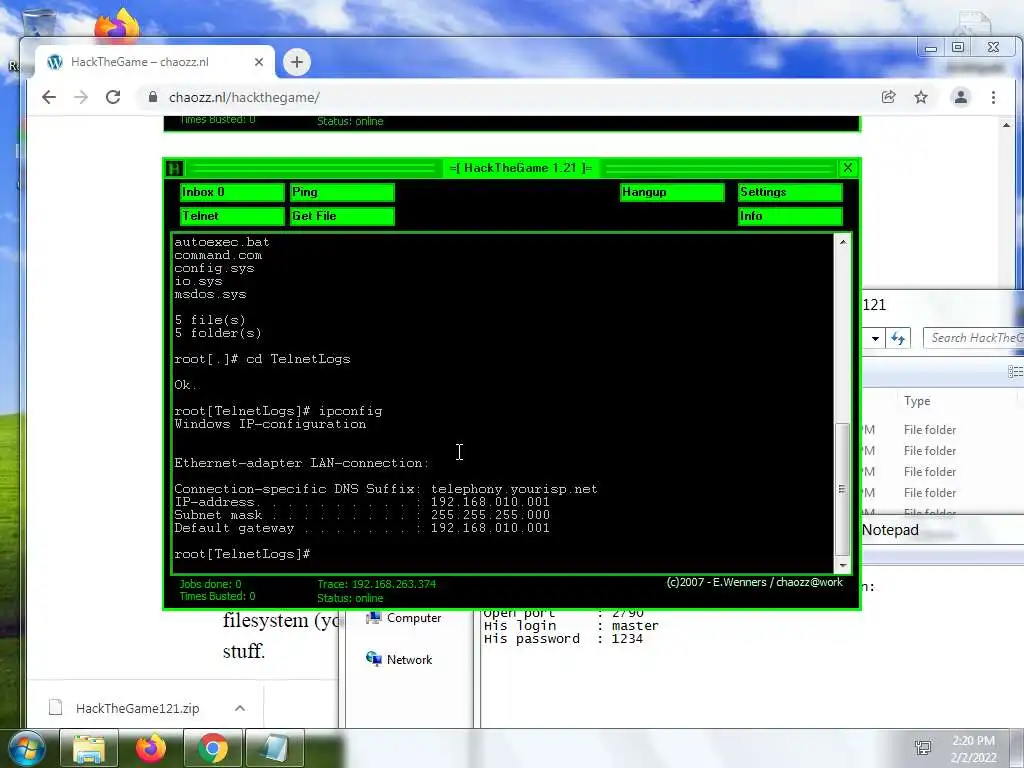Click the downloaded file icon
1024x768 pixels.
pyautogui.click(x=56, y=708)
